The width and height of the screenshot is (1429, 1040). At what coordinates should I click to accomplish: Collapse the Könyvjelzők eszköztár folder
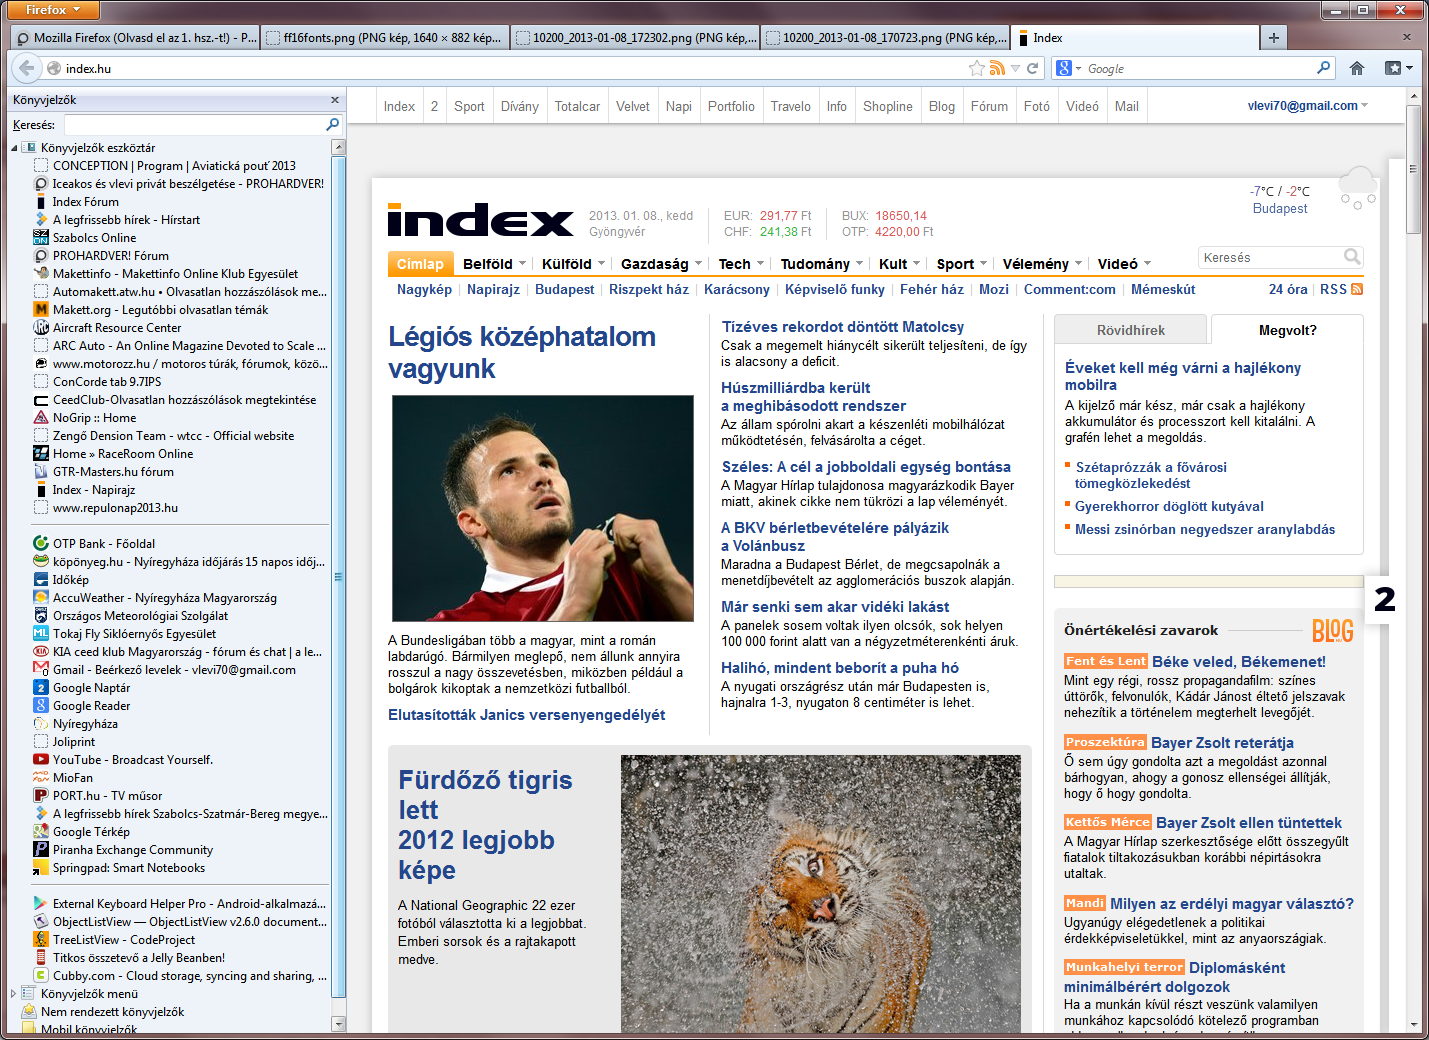[x=15, y=148]
